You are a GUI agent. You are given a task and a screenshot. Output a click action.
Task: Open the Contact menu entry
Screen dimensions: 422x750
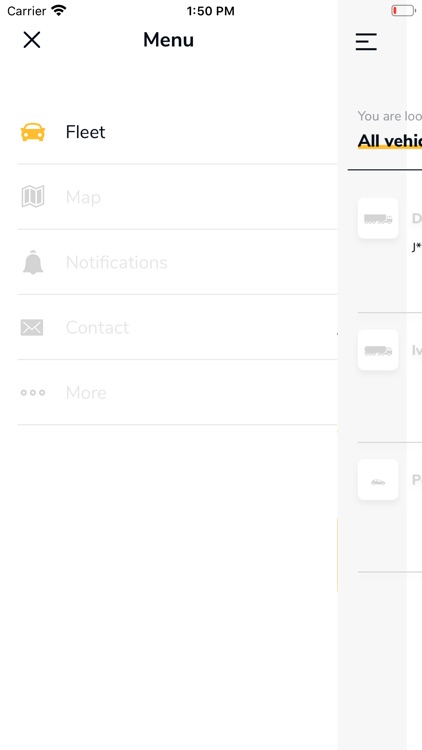click(178, 327)
